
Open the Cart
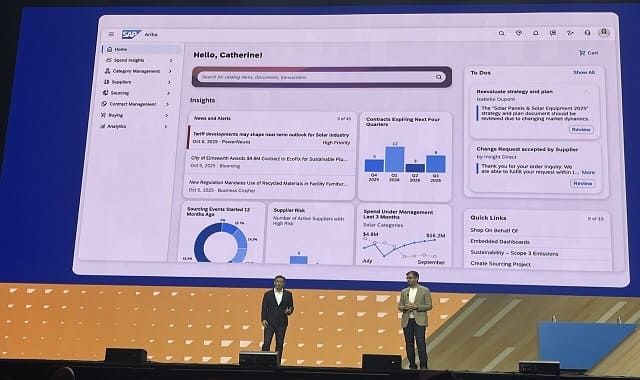pyautogui.click(x=588, y=53)
